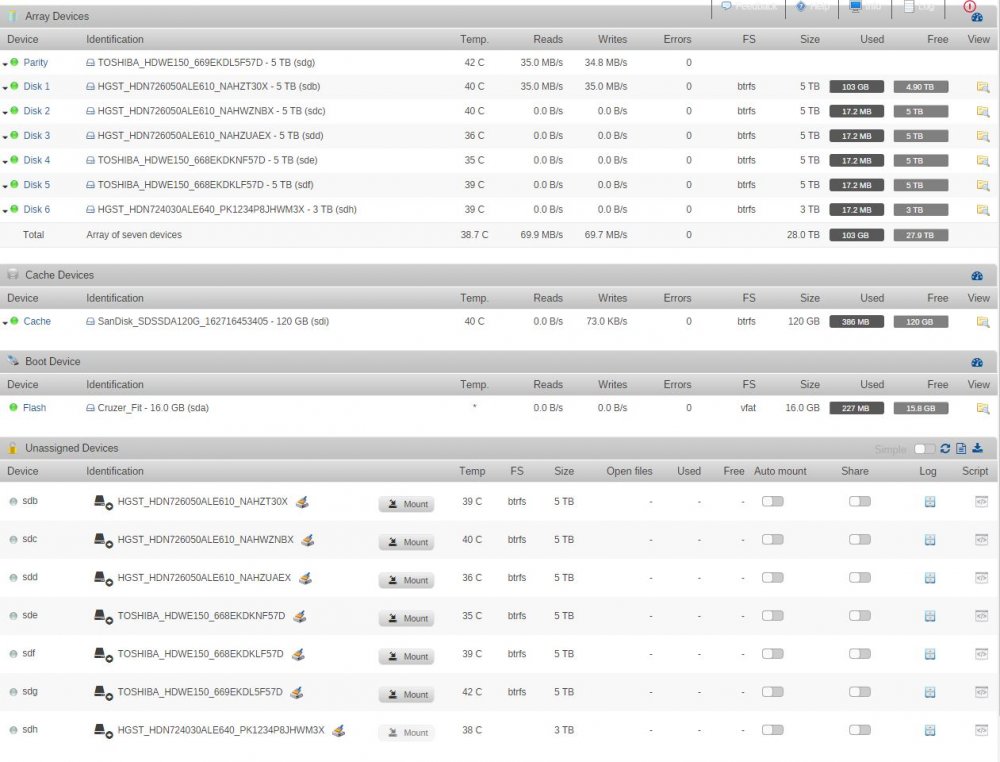Mount the sdc drive
This screenshot has width=1000, height=762.
[406, 542]
